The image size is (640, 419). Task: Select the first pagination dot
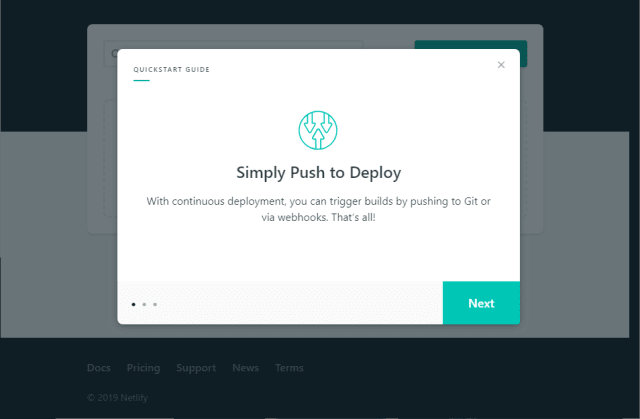pyautogui.click(x=133, y=304)
